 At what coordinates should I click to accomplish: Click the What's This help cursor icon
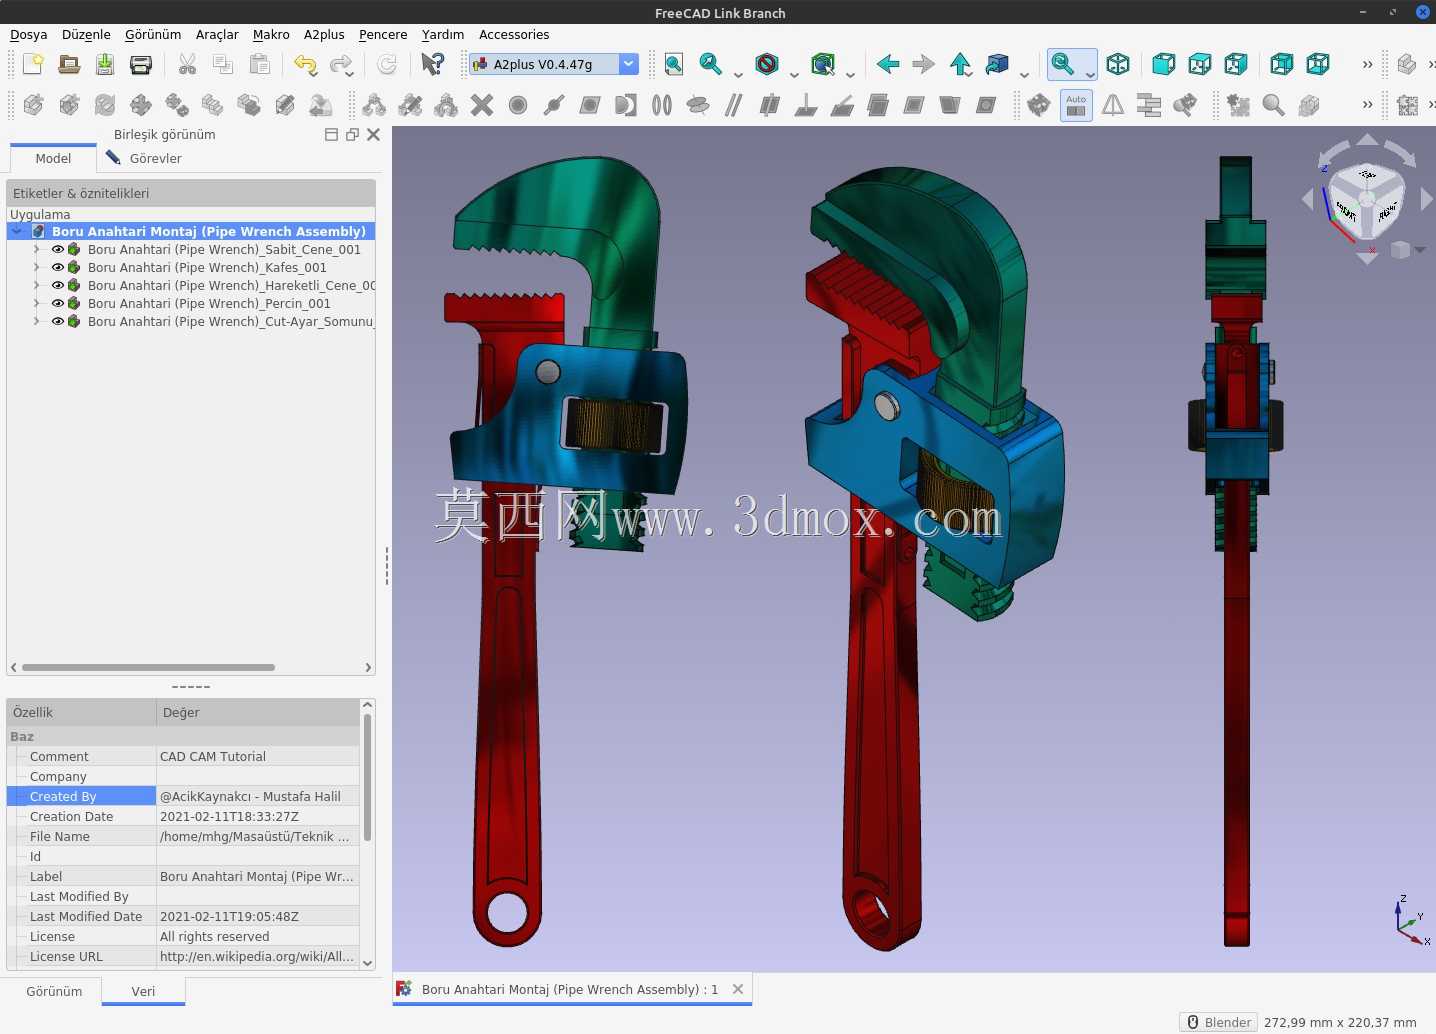pos(432,64)
